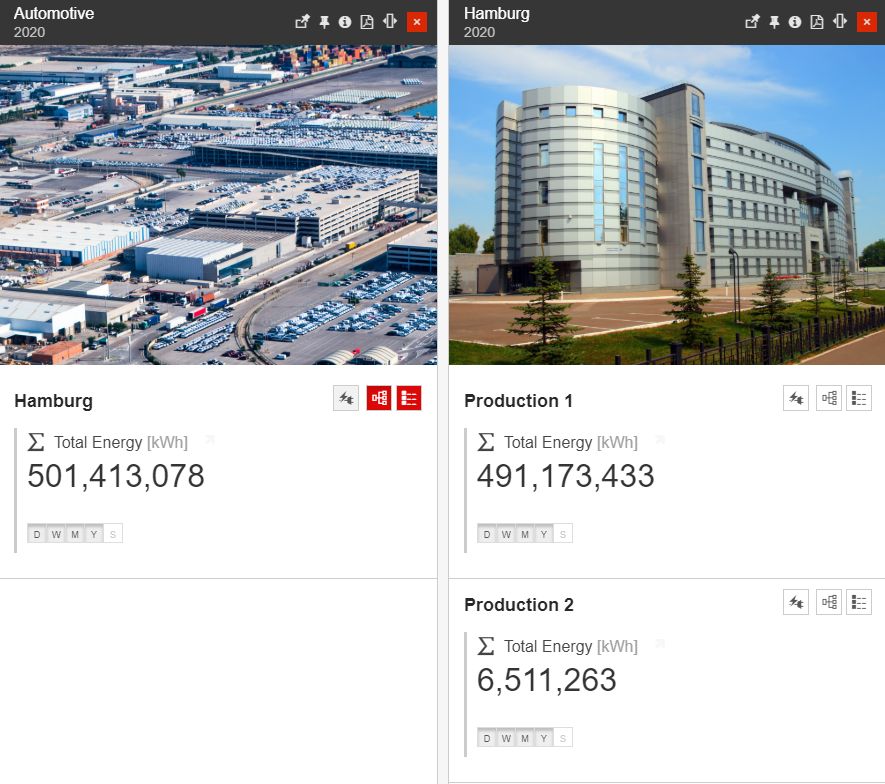Viewport: 885px width, 784px height.
Task: Open the energy analysis icon for Production 1
Action: click(796, 398)
